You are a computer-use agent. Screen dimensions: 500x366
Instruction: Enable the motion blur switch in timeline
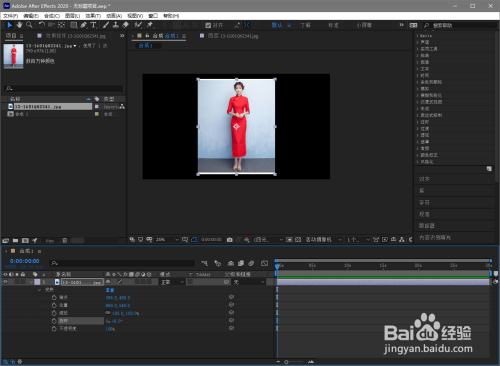[x=251, y=263]
